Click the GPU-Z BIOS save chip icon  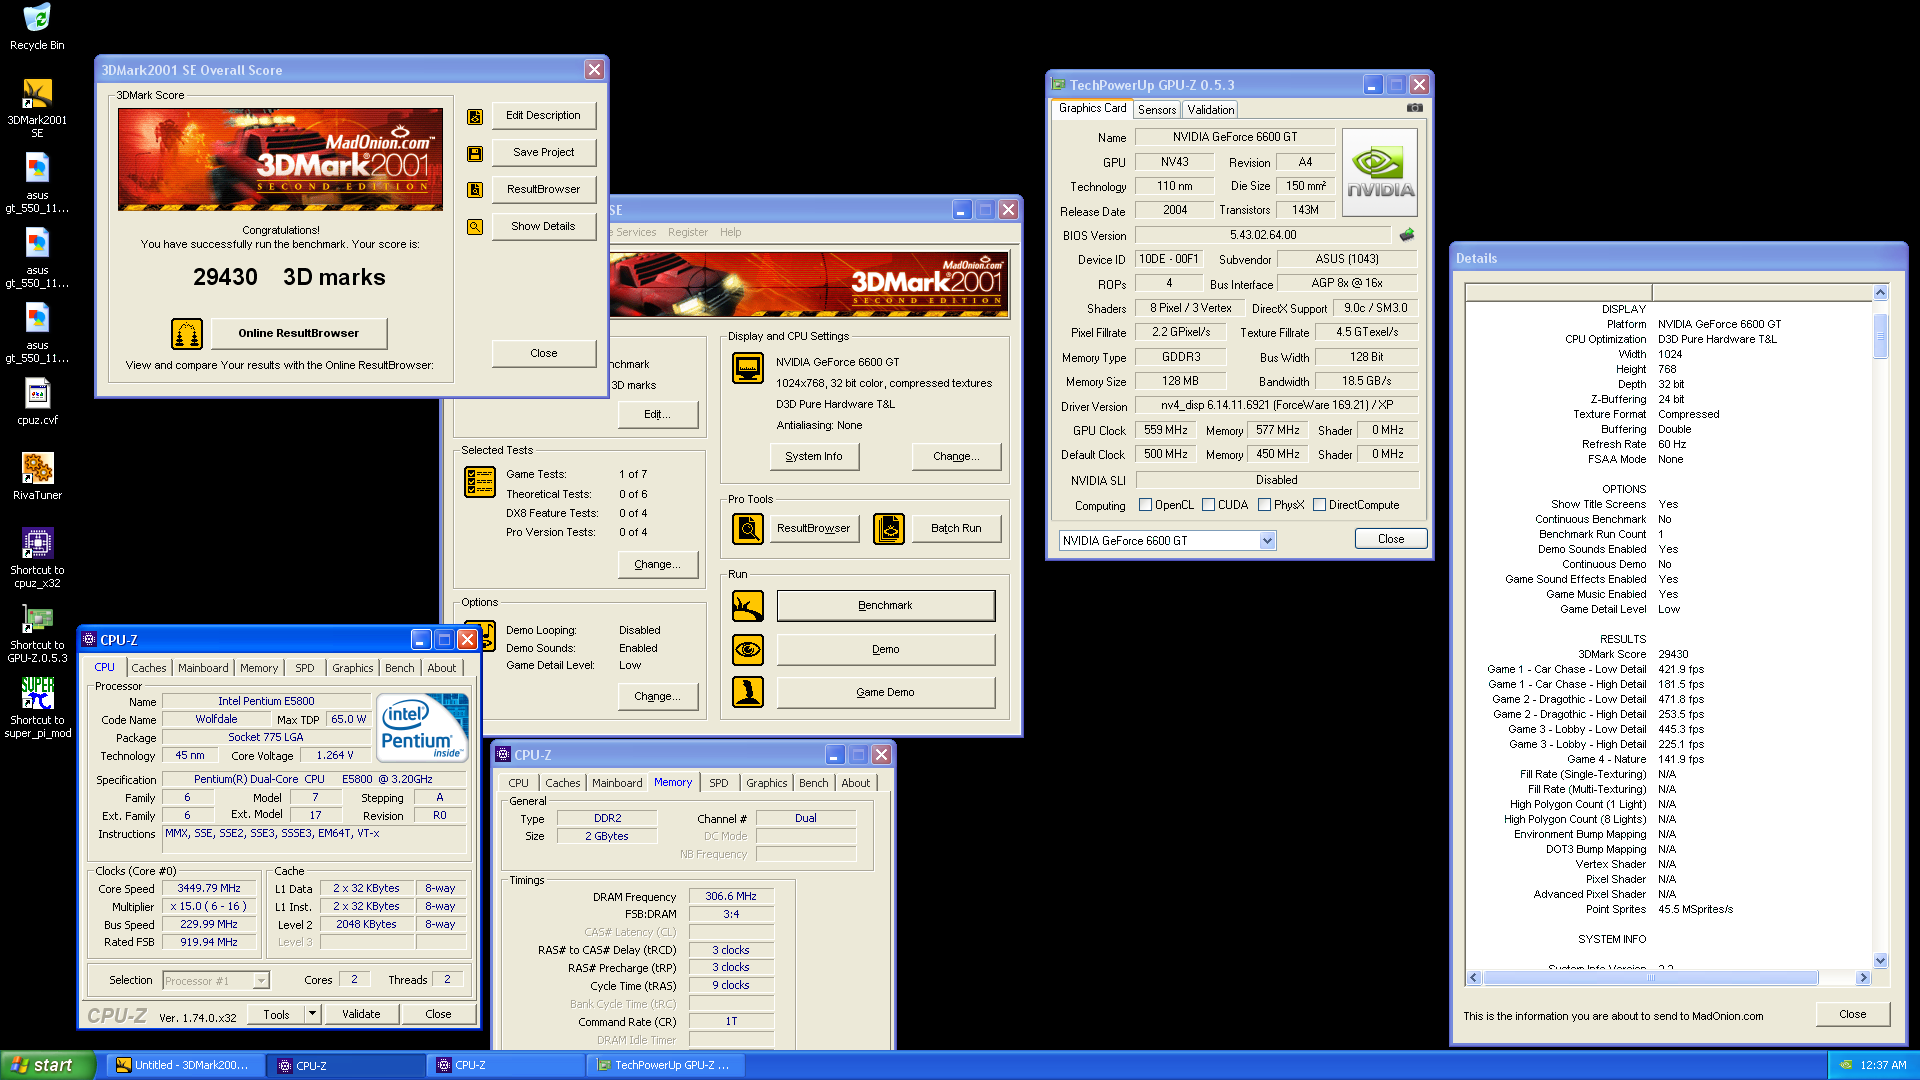tap(1407, 235)
